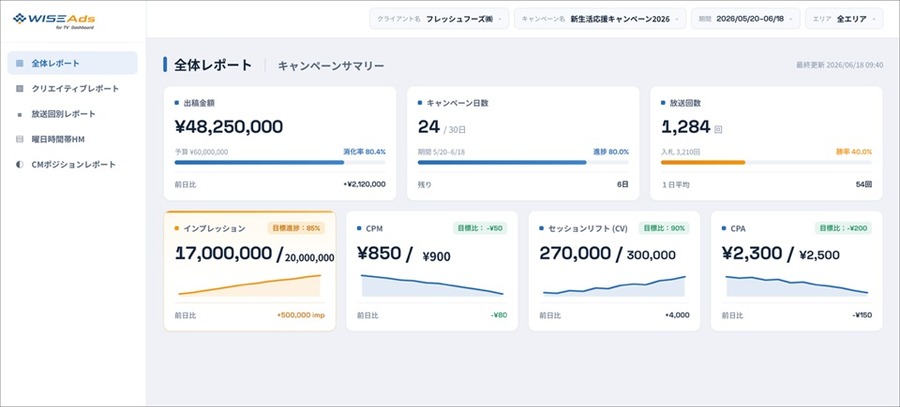
Task: Click the 消化率 80.4% label
Action: (364, 152)
